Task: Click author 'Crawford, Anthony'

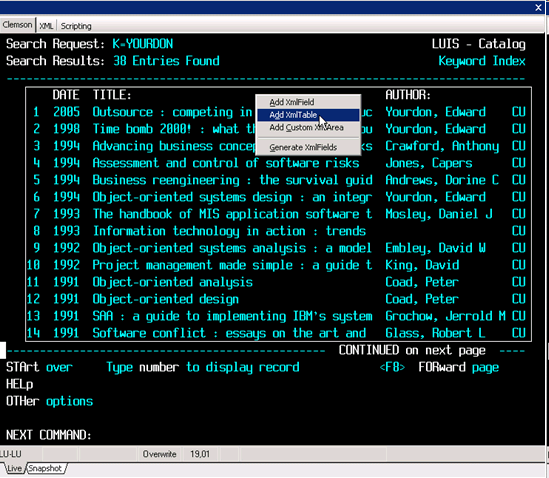Action: coord(442,146)
